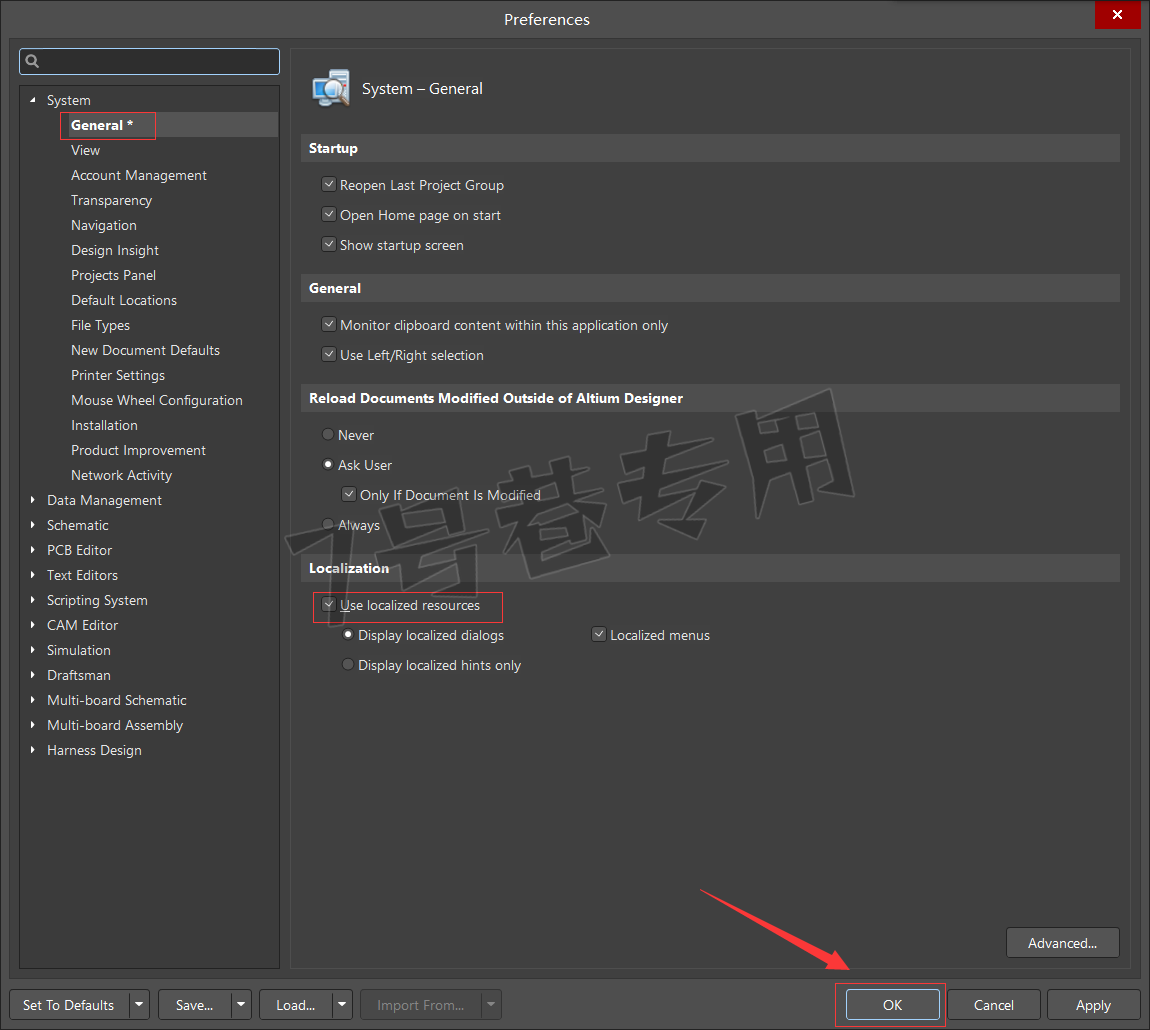
Task: Open Navigation preferences page
Action: [103, 225]
